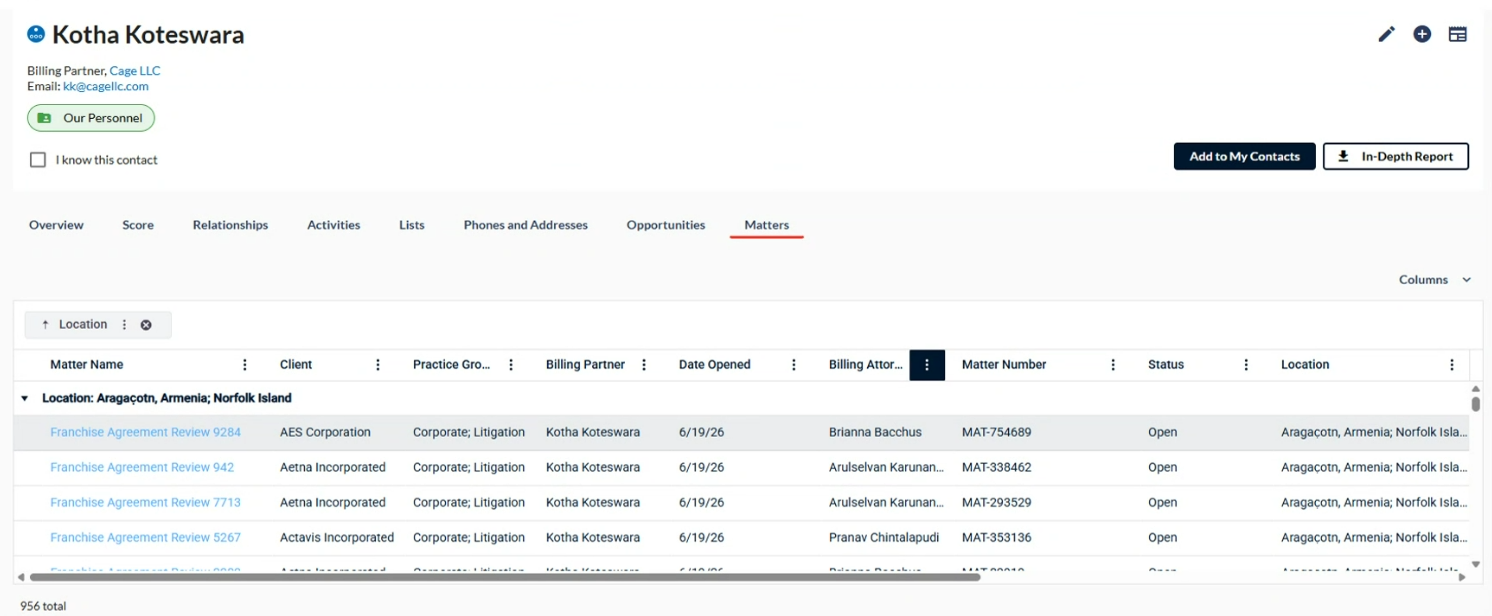This screenshot has width=1492, height=616.
Task: Switch to the Score tab
Action: tap(138, 225)
